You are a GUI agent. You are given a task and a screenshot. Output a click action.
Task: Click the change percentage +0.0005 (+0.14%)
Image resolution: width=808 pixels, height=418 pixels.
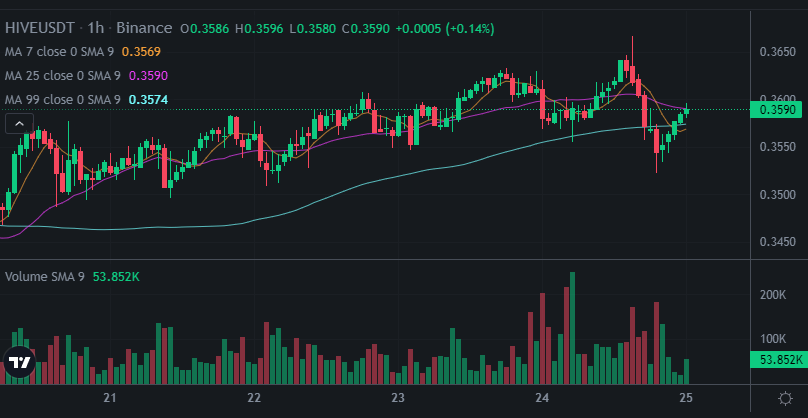tap(445, 28)
